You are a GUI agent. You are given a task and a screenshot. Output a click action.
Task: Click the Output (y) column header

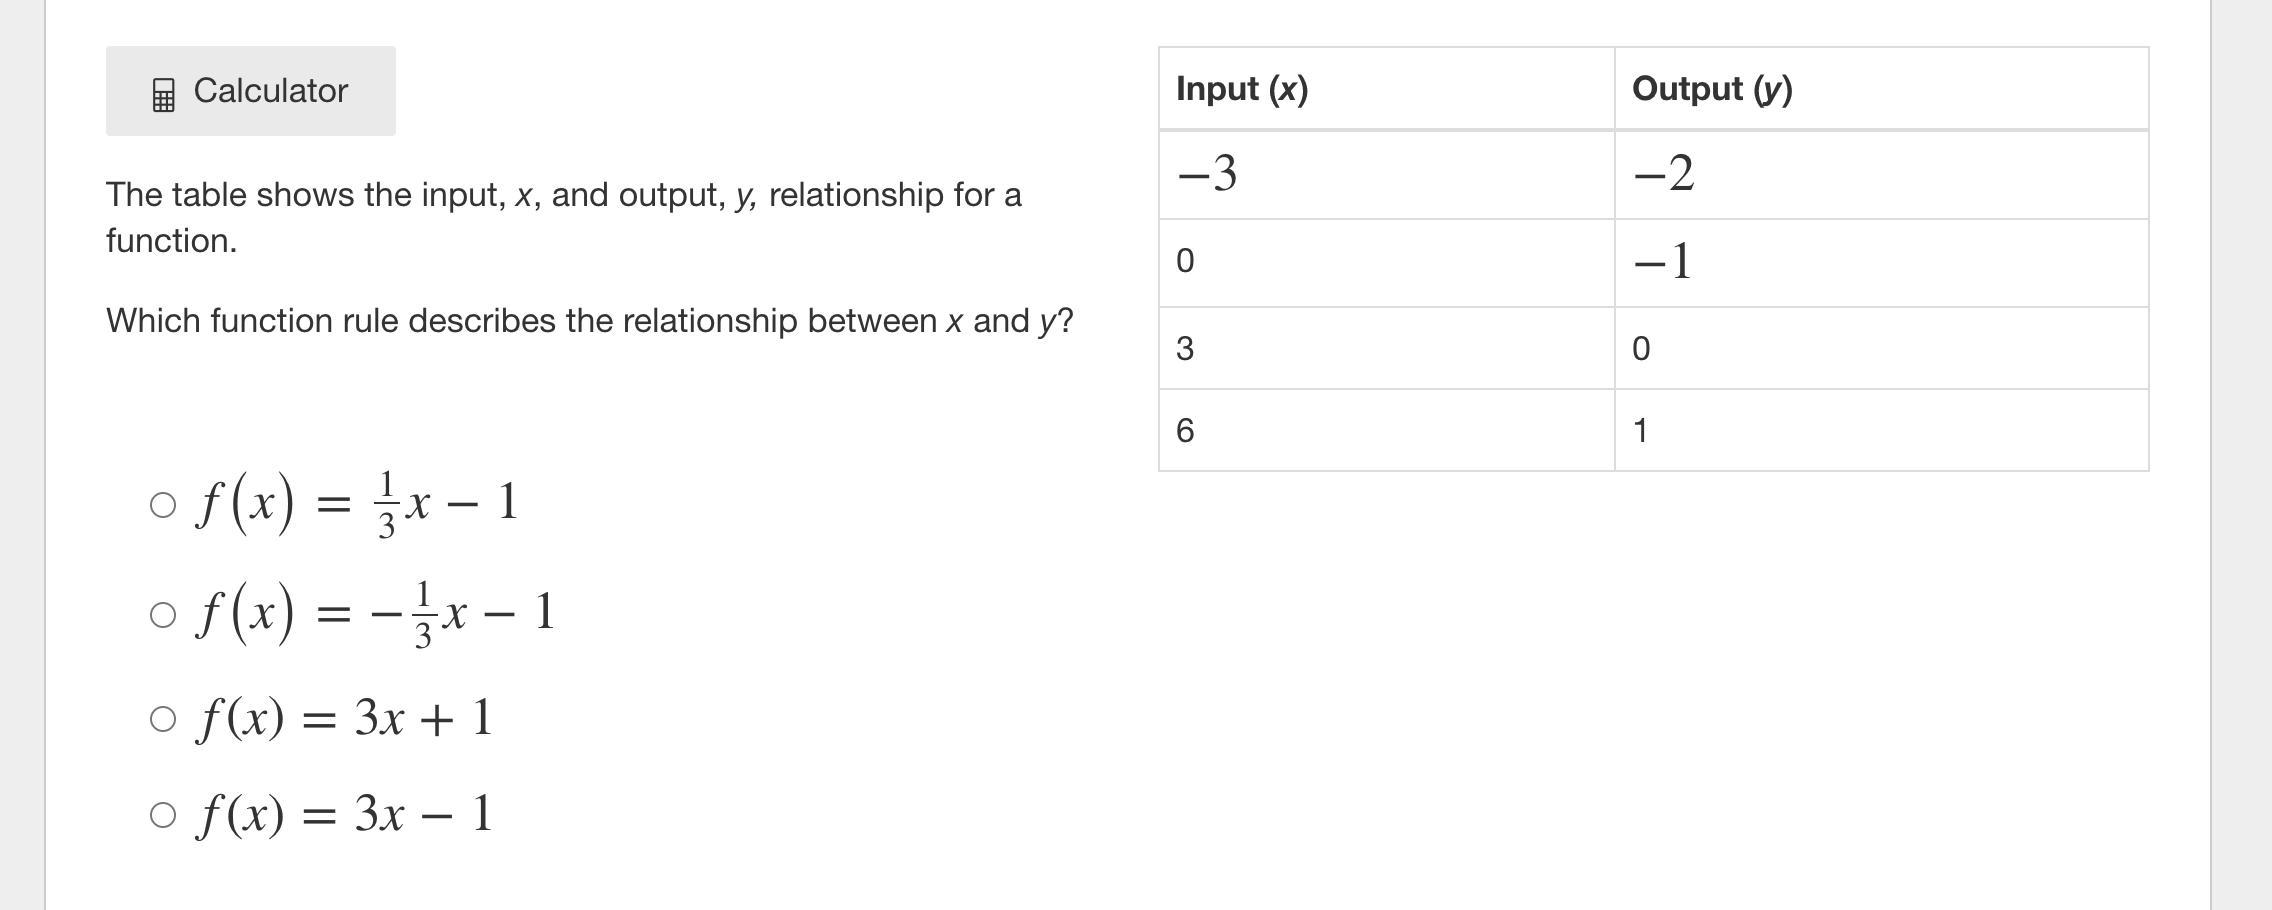[x=1881, y=89]
